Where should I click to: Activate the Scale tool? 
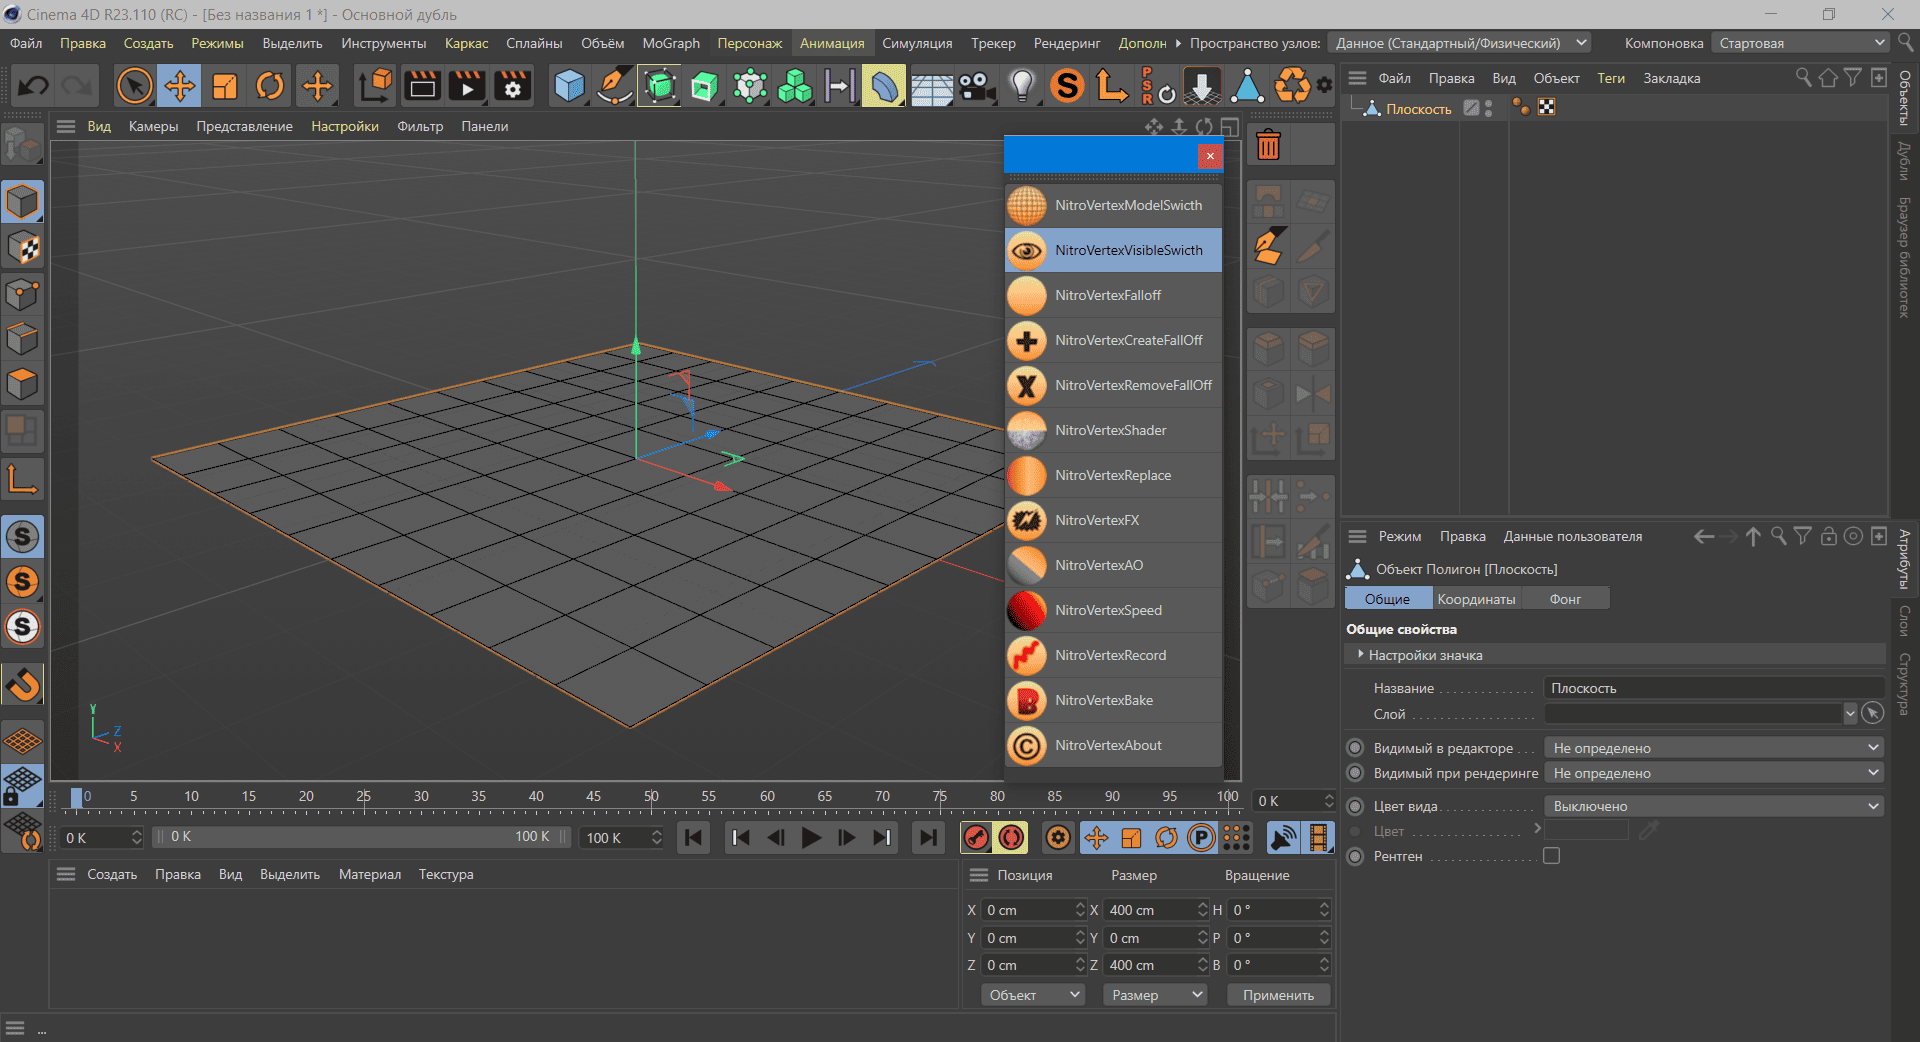pos(225,86)
